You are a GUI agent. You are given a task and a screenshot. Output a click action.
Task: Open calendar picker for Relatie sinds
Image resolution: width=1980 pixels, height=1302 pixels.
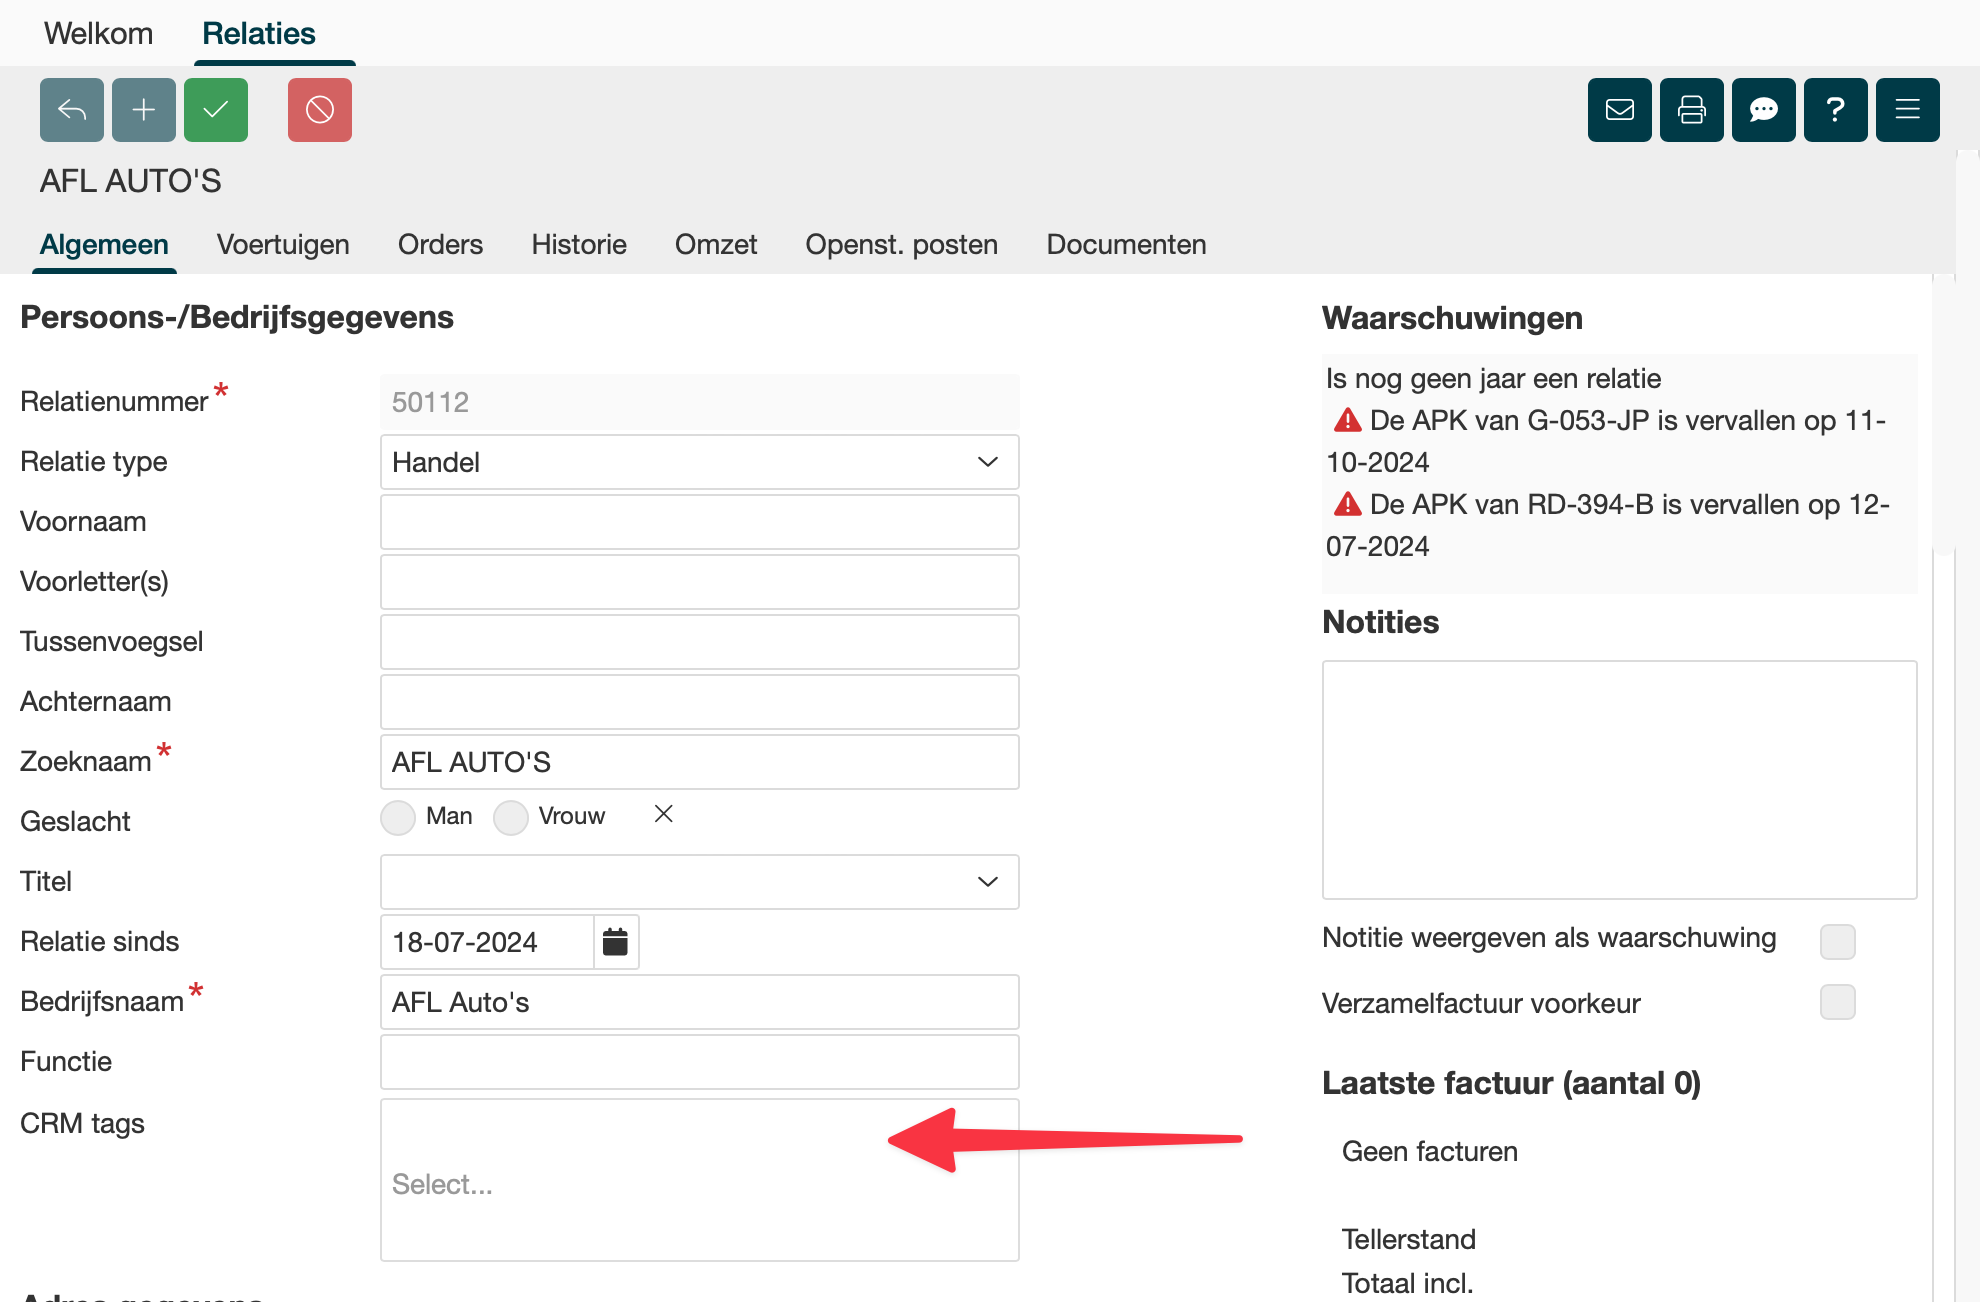pos(616,942)
